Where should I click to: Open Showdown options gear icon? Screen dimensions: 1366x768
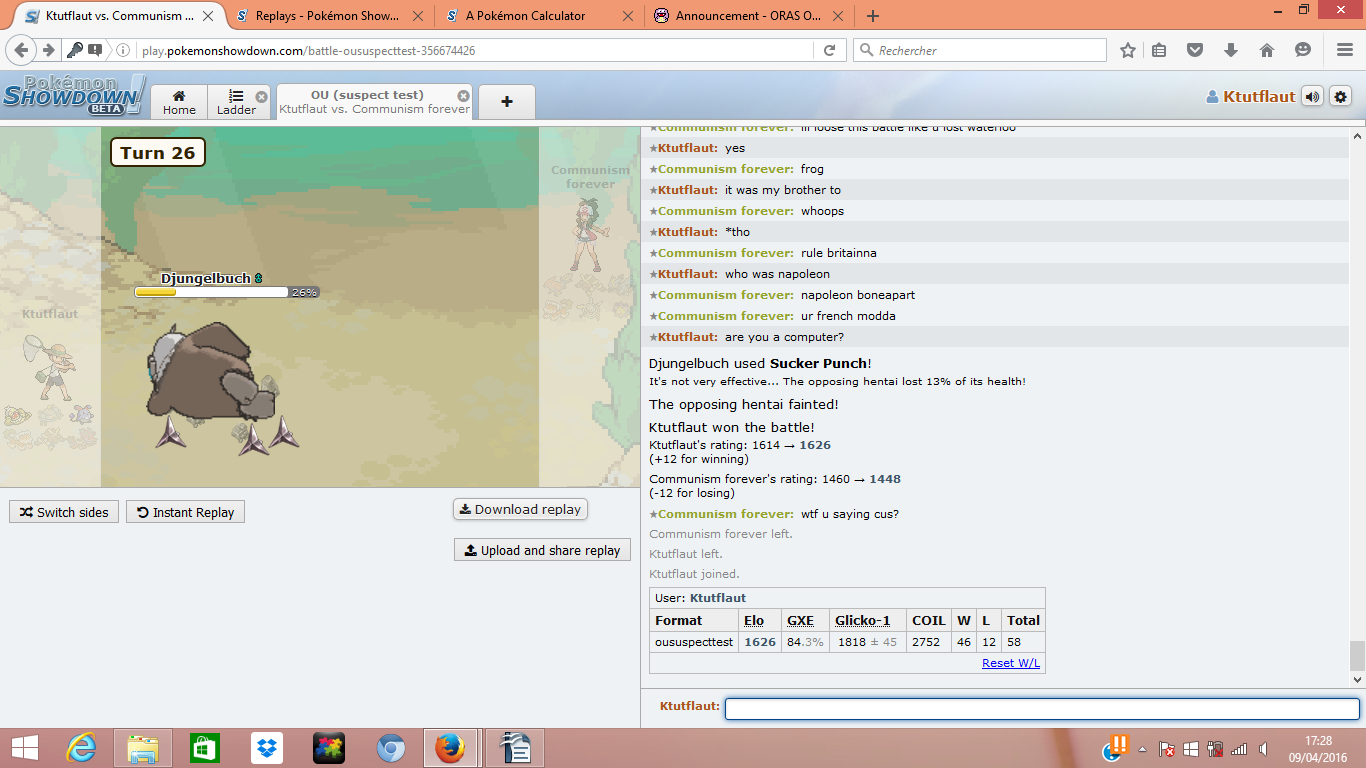tap(1340, 96)
